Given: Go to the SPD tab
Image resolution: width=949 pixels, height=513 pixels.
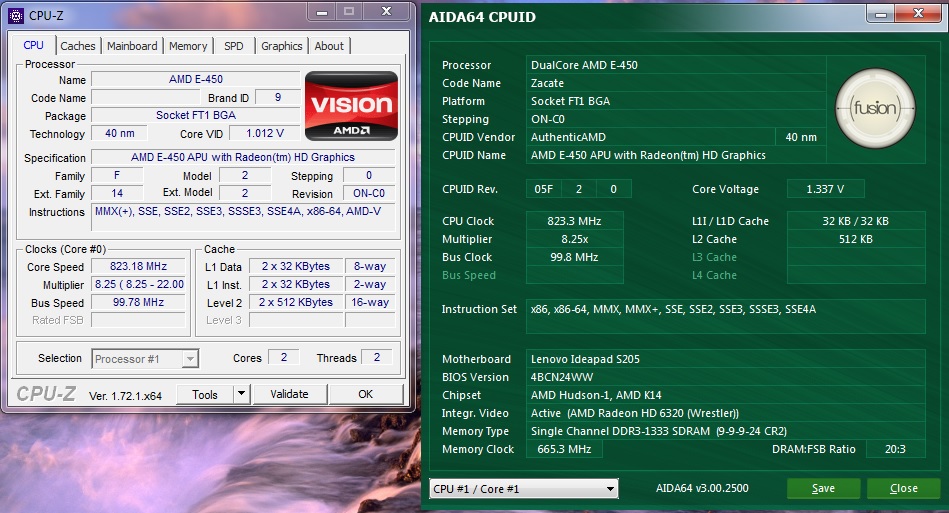Looking at the screenshot, I should [x=234, y=46].
